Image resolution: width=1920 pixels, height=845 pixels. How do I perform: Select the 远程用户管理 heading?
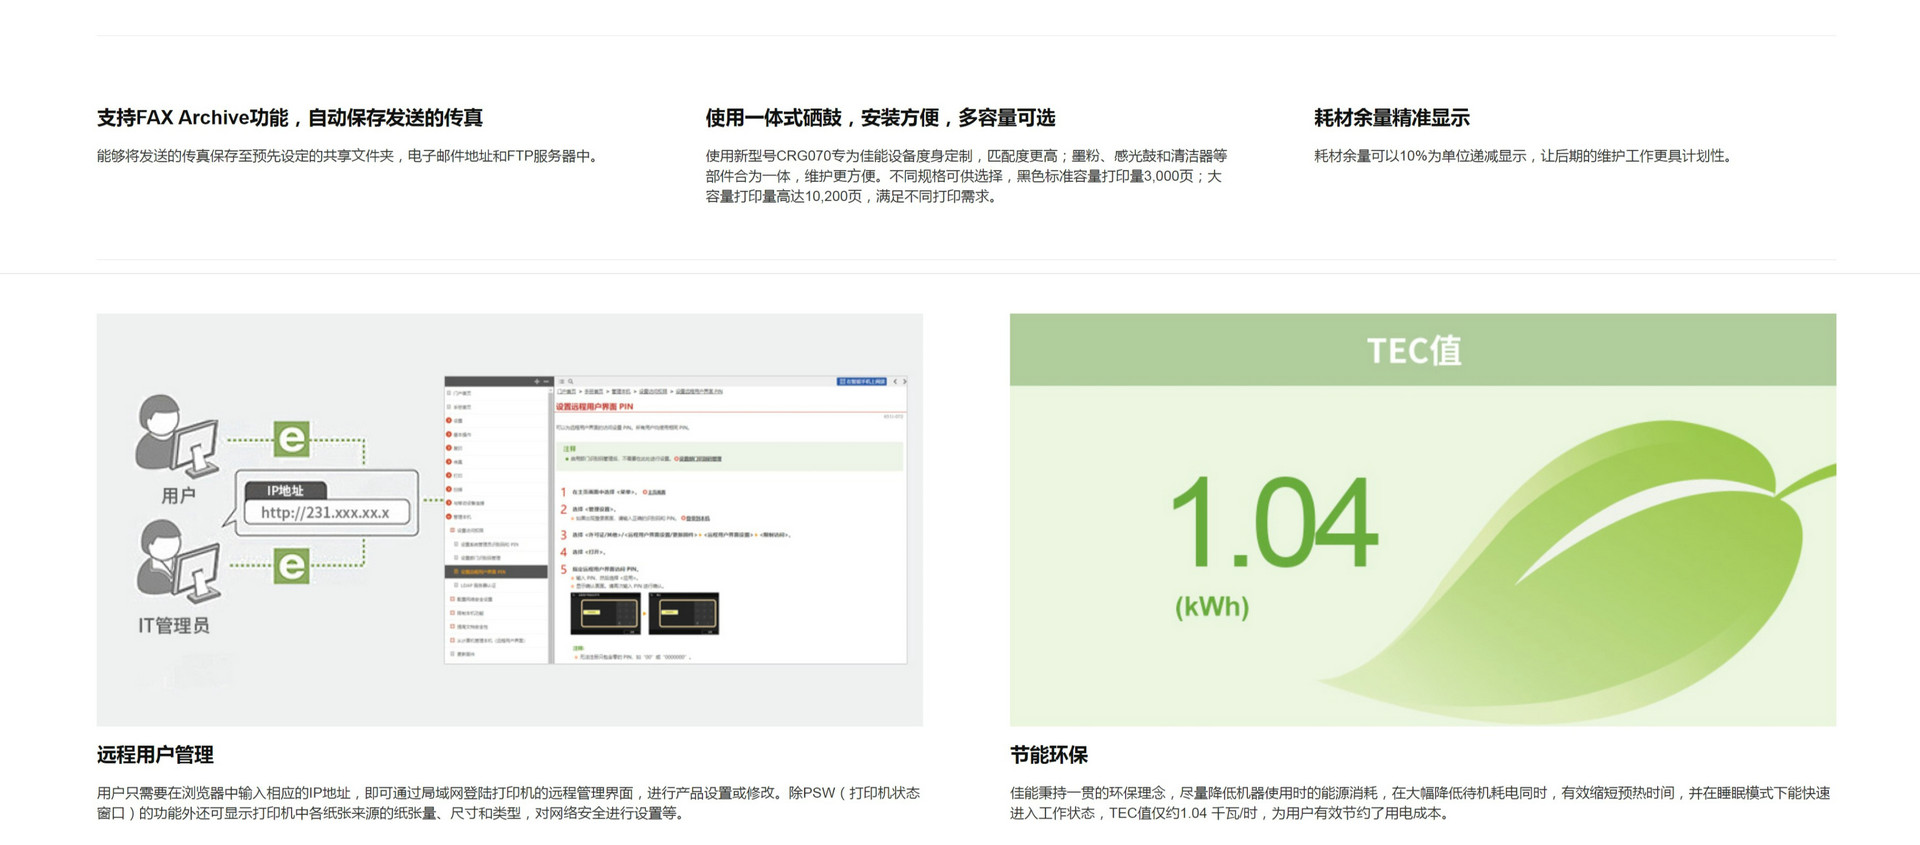point(155,755)
